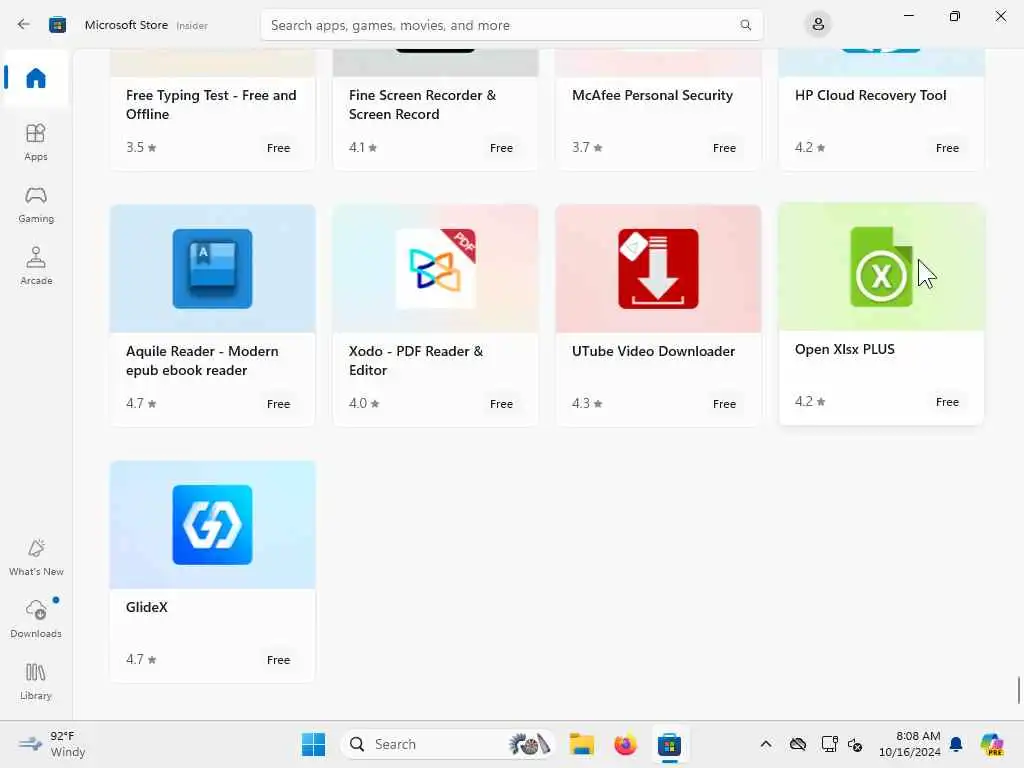Click the vertical scrollbar thumb
The image size is (1024, 768).
click(x=1019, y=690)
